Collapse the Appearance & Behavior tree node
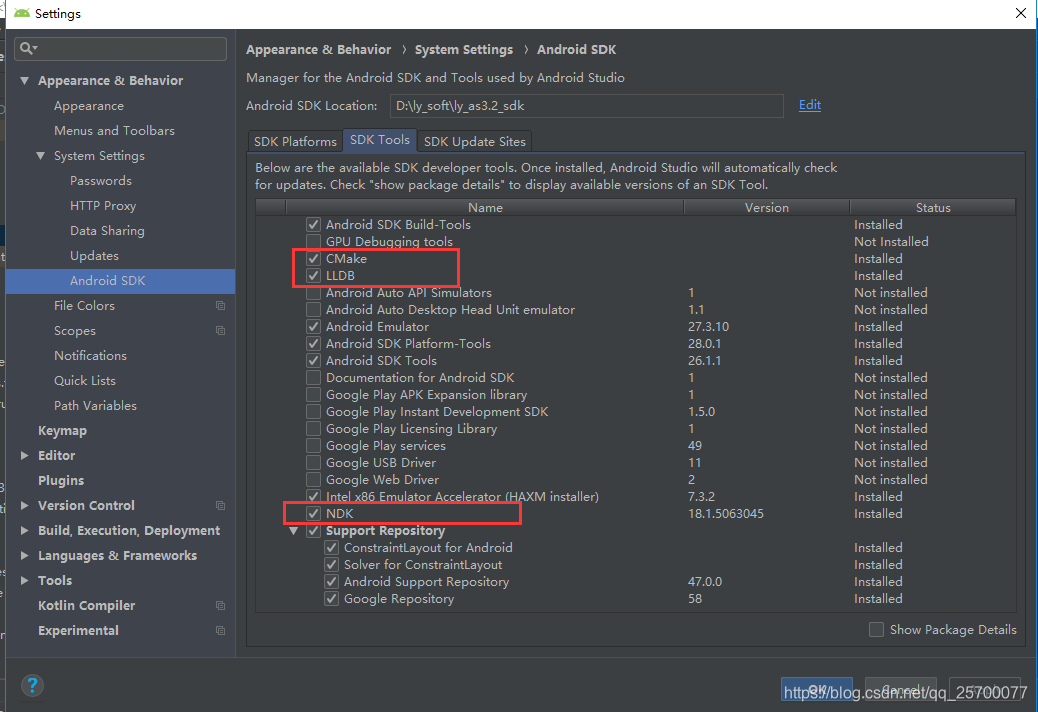This screenshot has height=712, width=1038. pos(24,81)
